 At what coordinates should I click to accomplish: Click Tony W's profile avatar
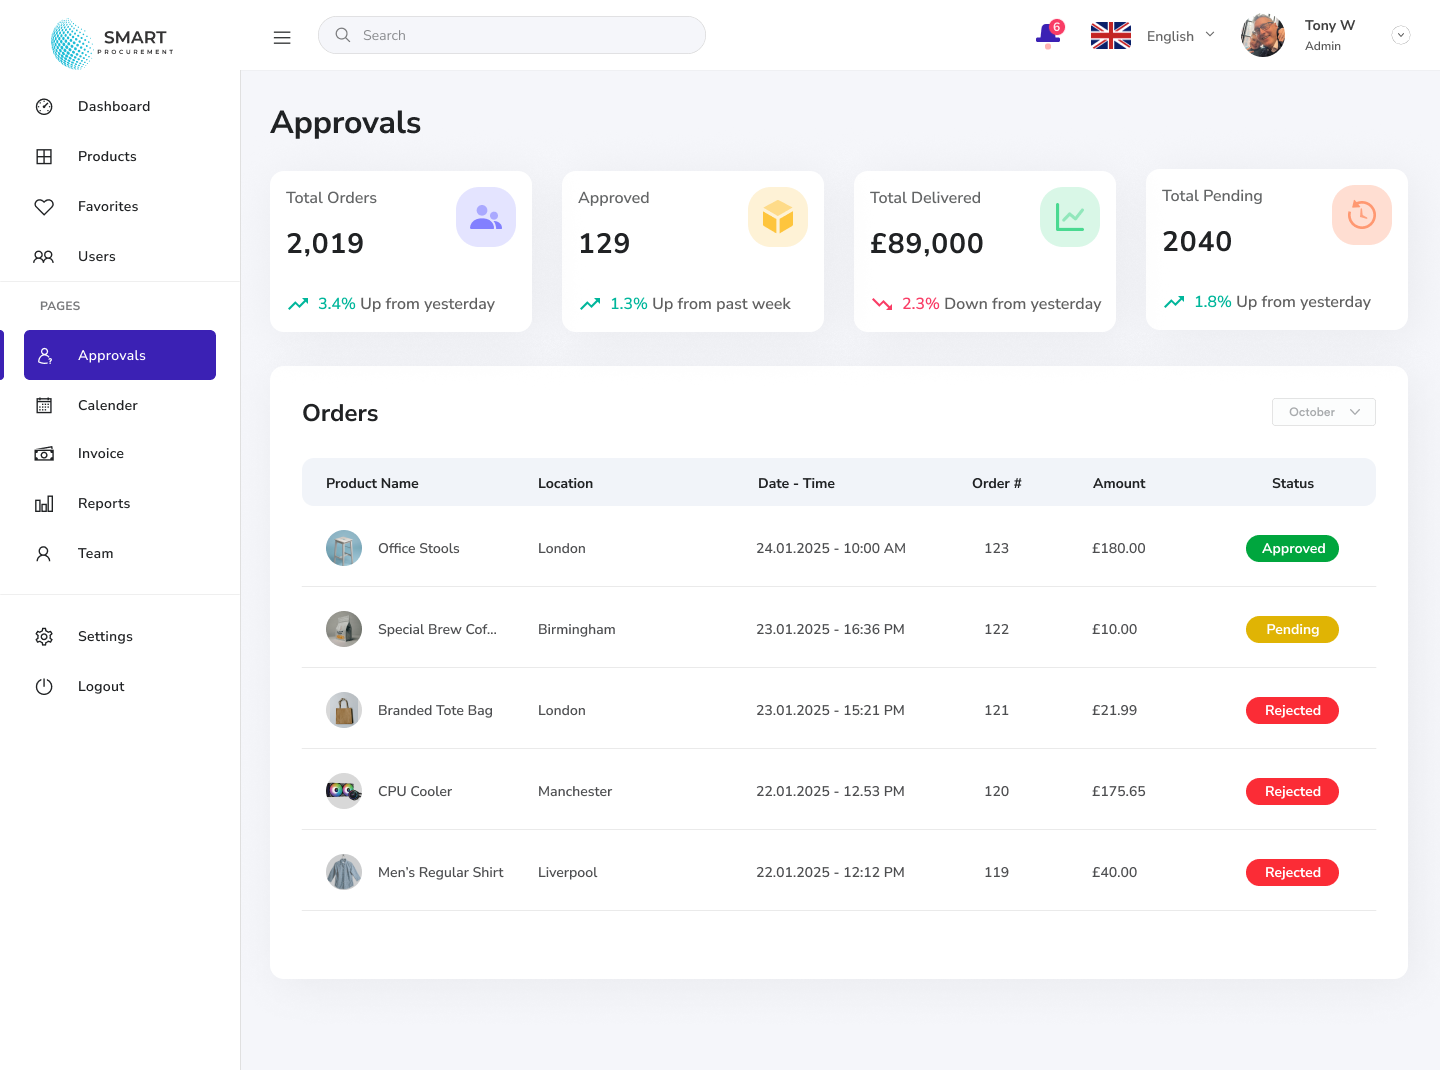coord(1263,35)
